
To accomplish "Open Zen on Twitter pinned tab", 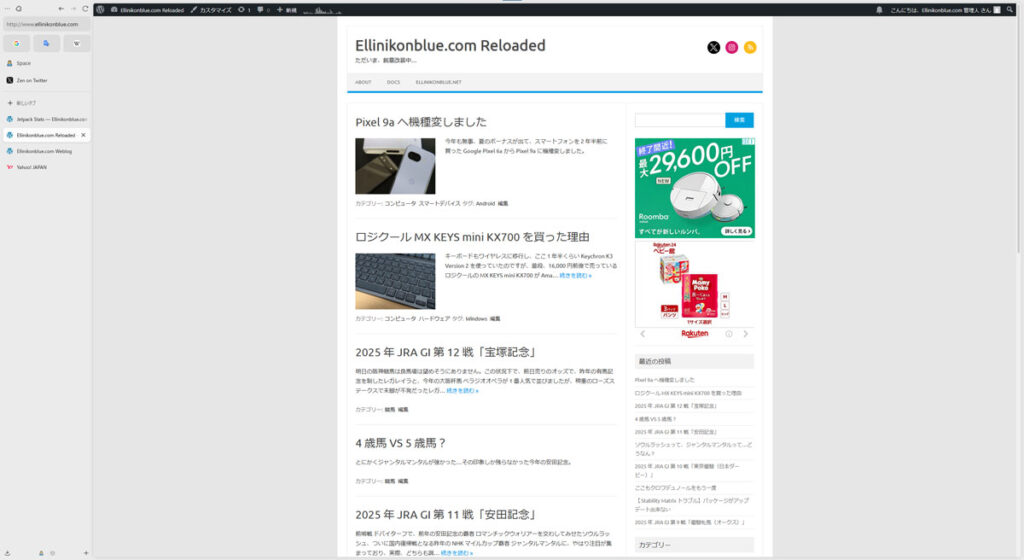I will pyautogui.click(x=46, y=80).
